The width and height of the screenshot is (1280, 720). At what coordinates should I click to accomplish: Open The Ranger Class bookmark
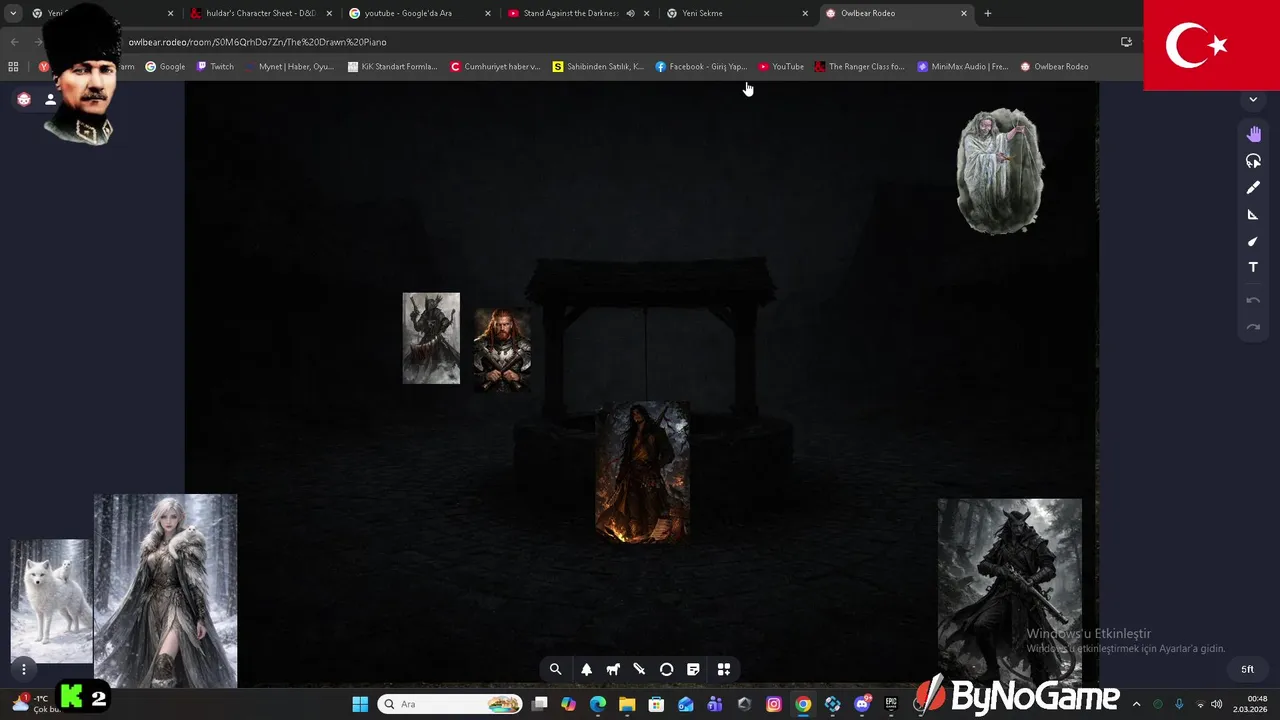click(859, 67)
